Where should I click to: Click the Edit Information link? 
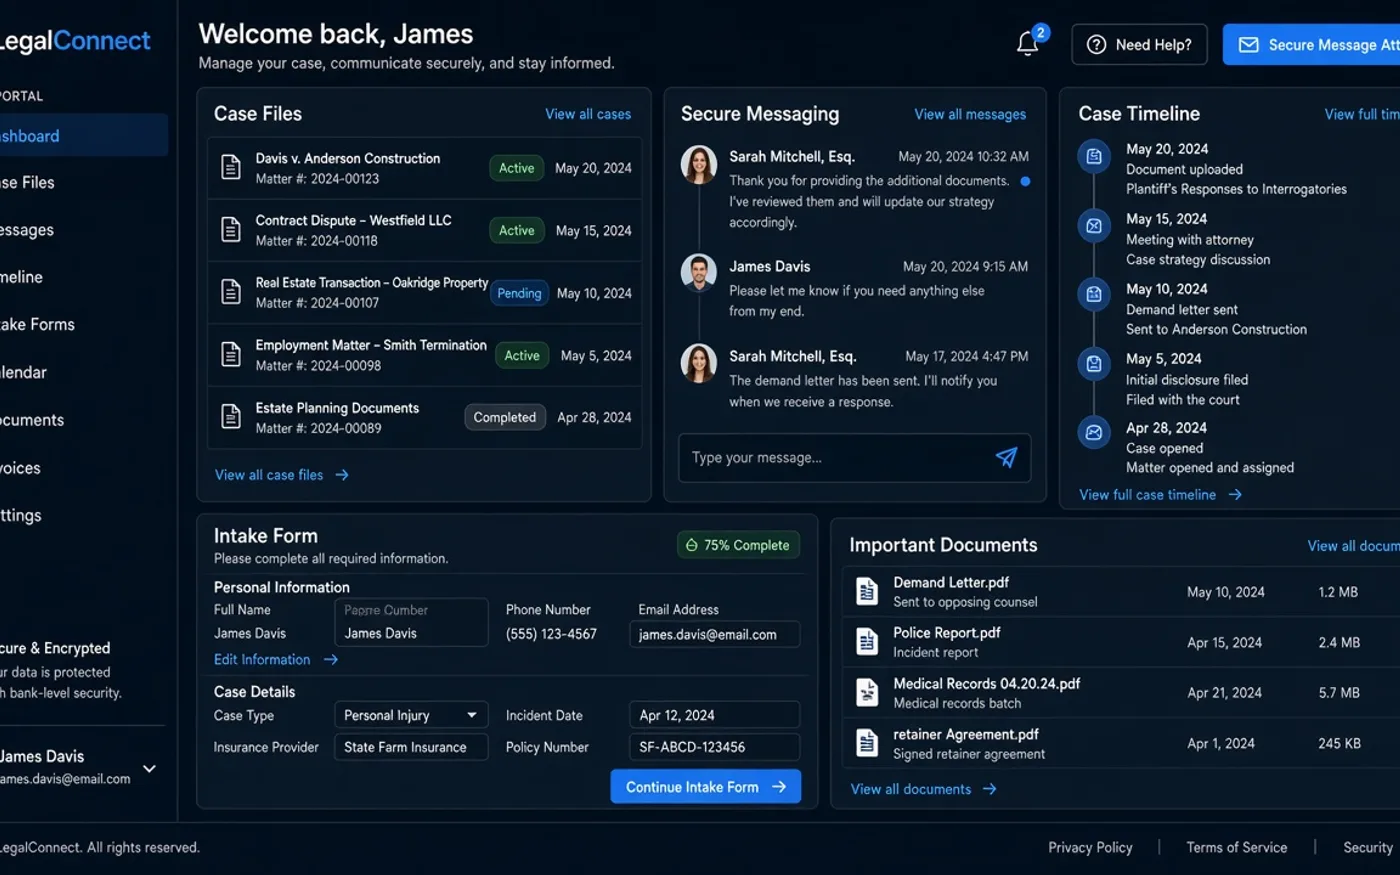(276, 660)
